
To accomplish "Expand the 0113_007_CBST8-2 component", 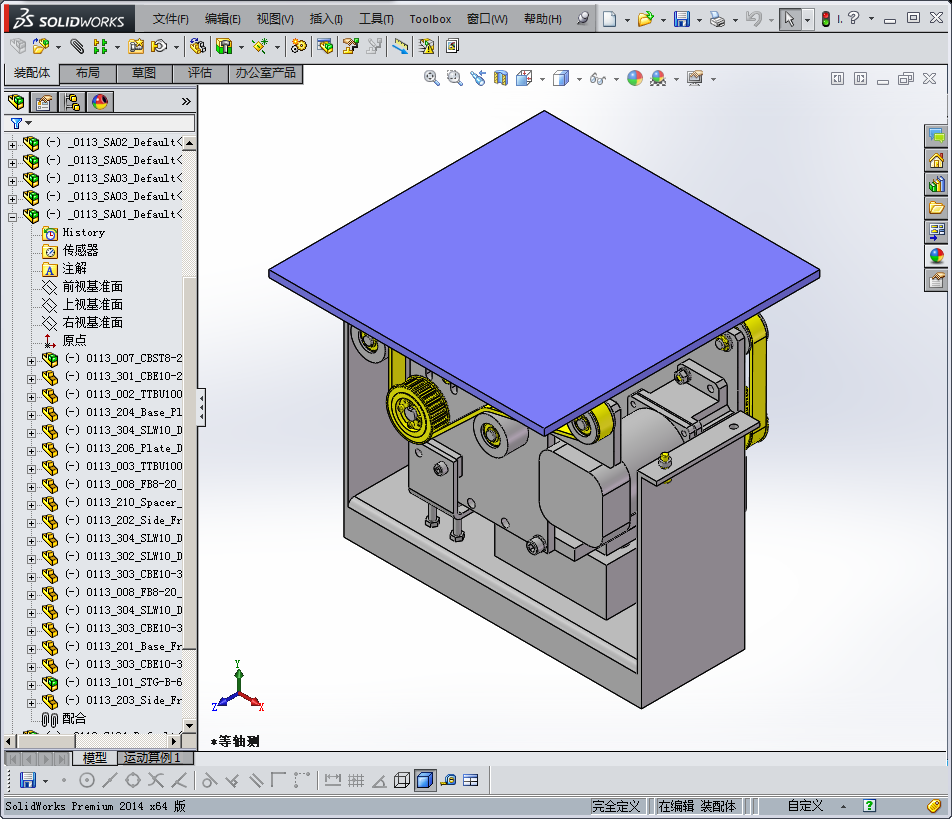I will 32,361.
